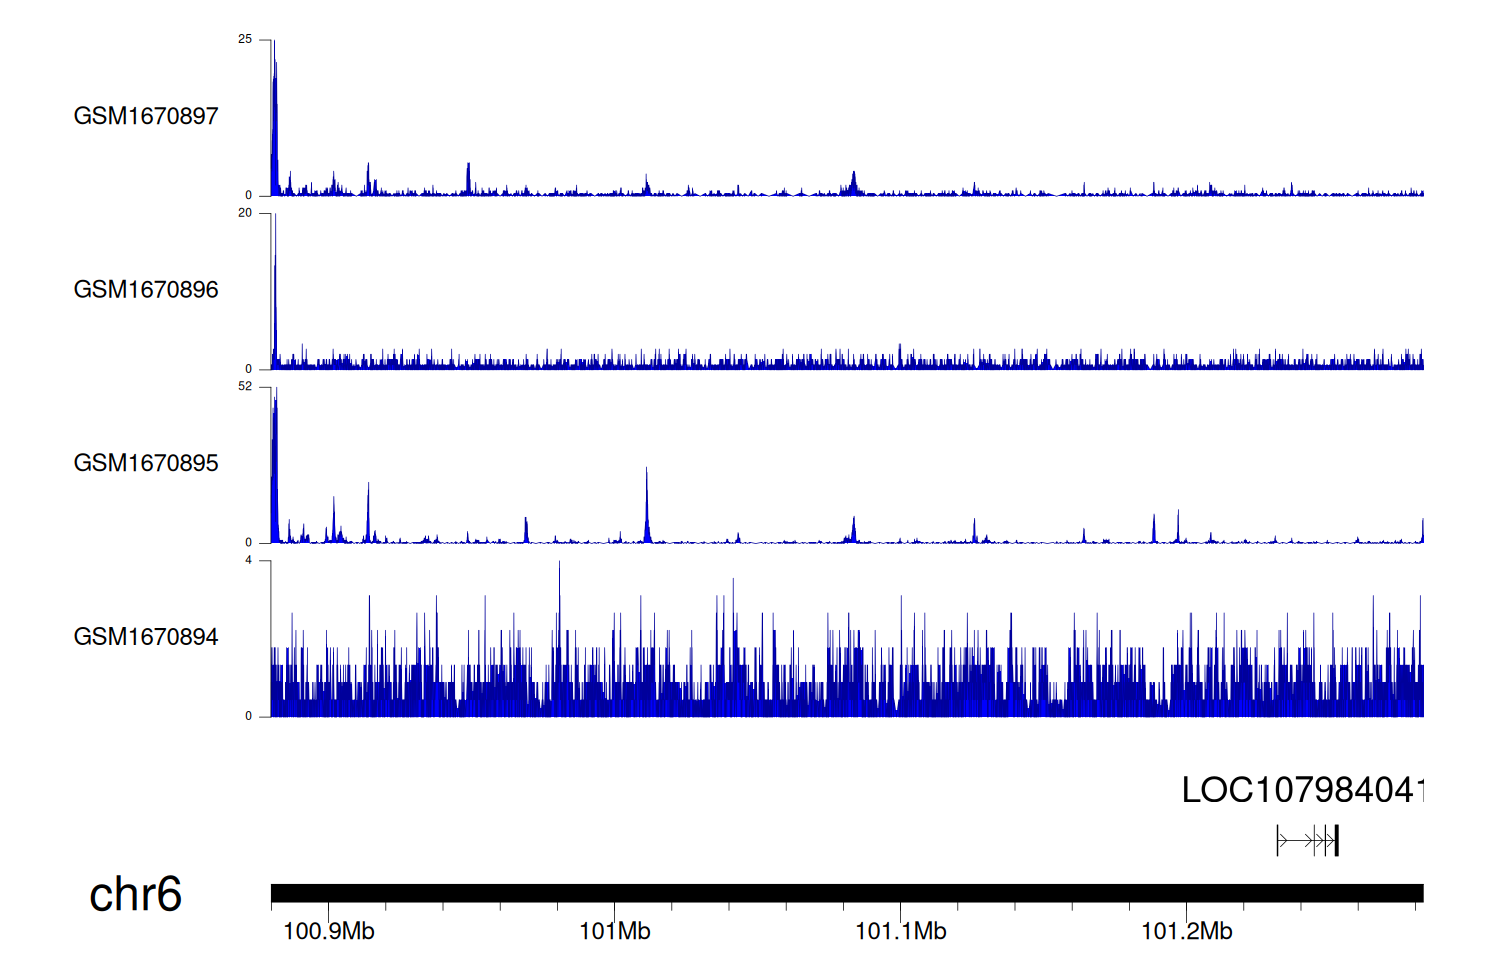This screenshot has height=980, width=1500.
Task: Click the thick final exon of LOC107984041
Action: click(1336, 841)
